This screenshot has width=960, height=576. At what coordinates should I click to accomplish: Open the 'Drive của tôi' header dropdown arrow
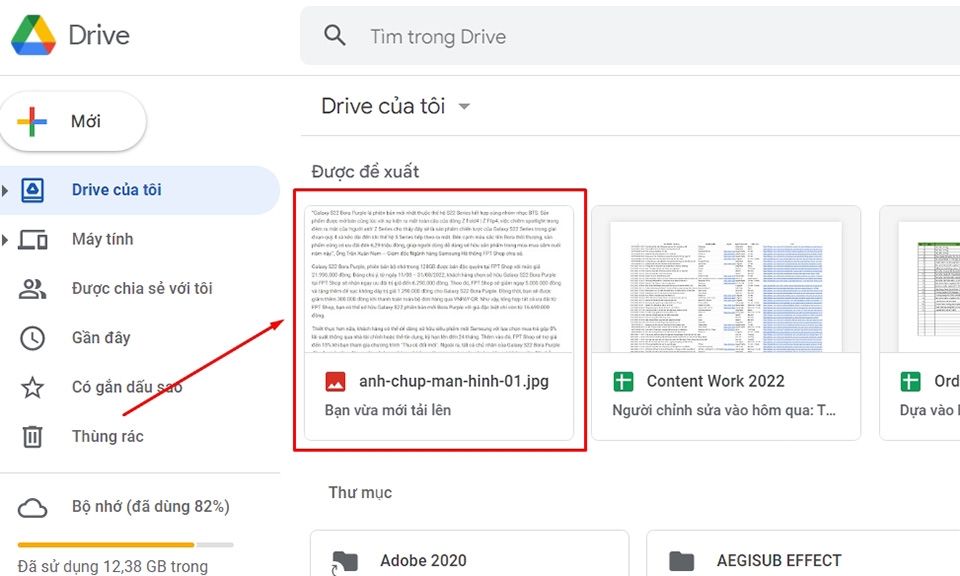(x=464, y=107)
